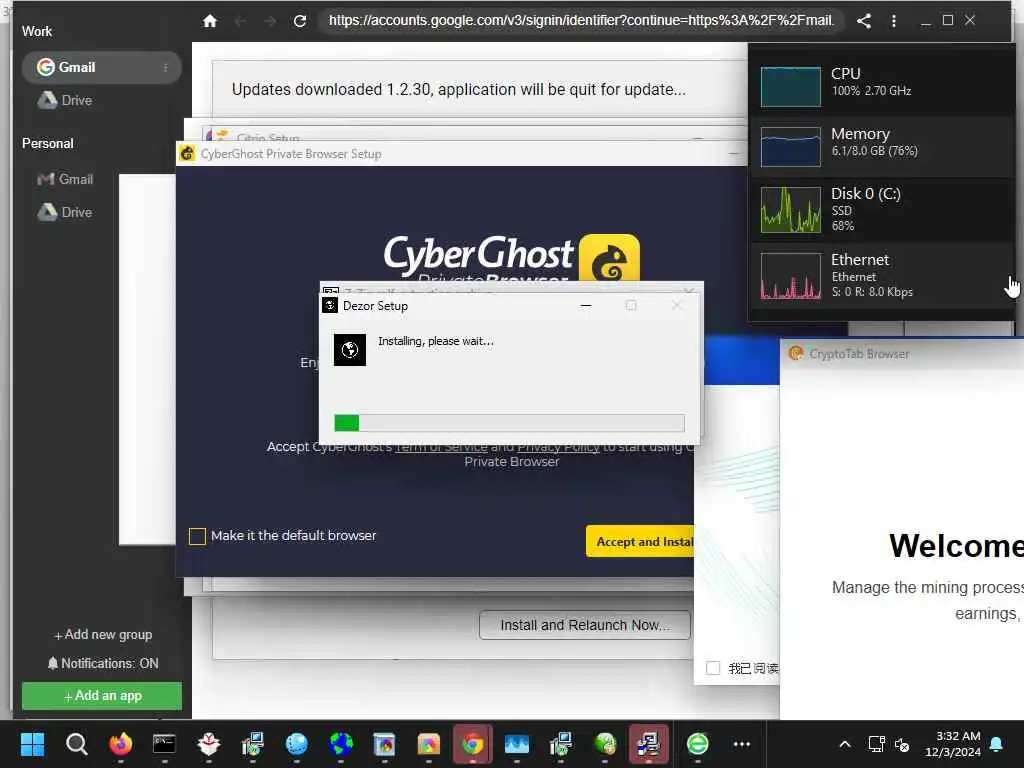This screenshot has width=1024, height=768.
Task: Open the blue Task Manager graph taskbar icon
Action: tap(517, 744)
